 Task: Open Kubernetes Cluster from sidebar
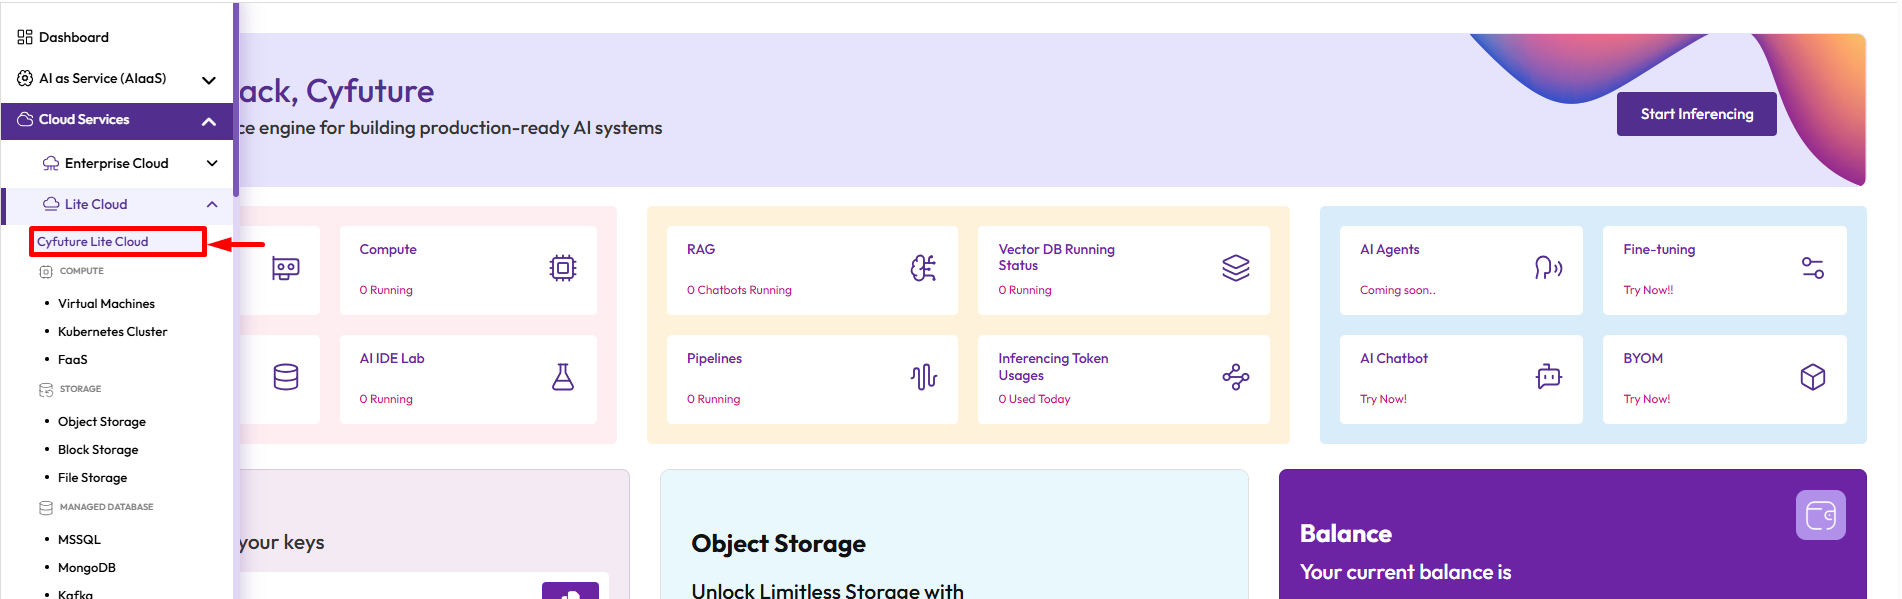(x=112, y=332)
